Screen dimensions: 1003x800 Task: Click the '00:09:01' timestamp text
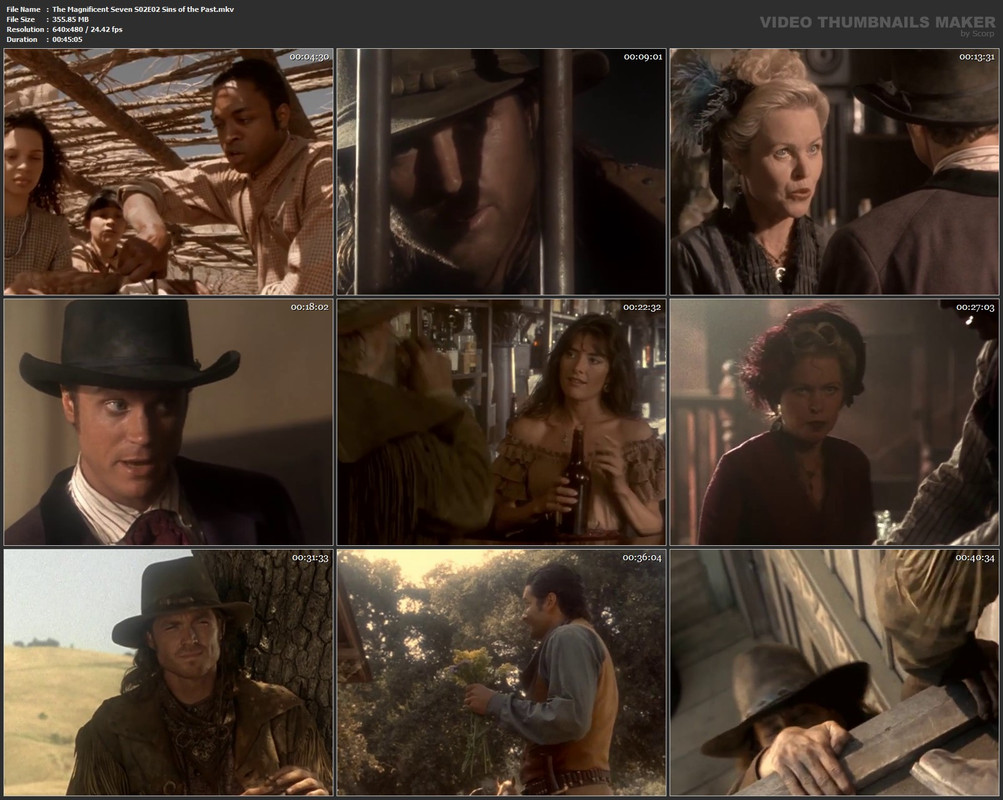643,57
